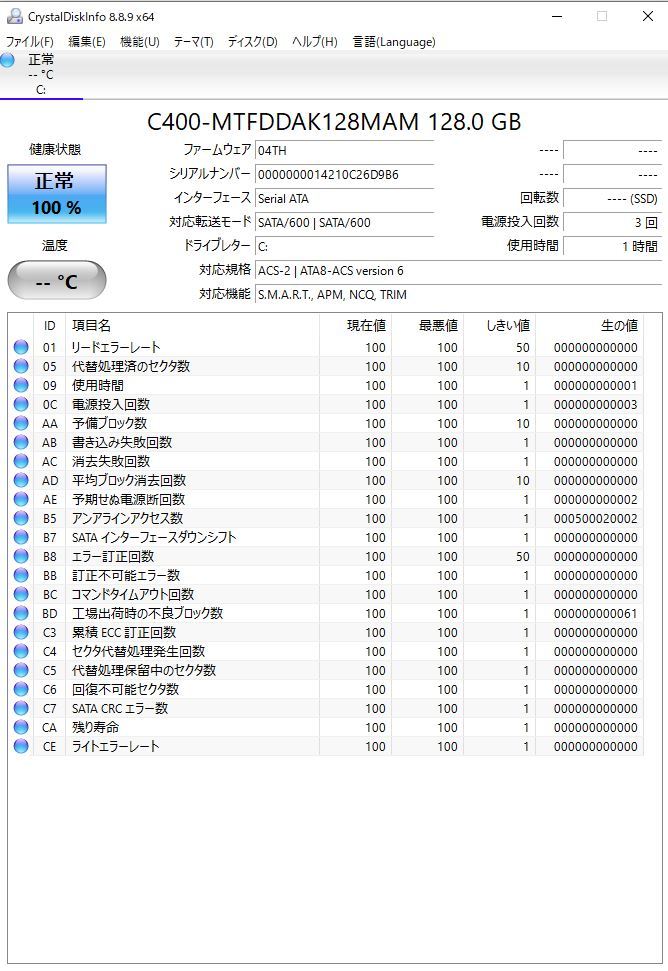668x971 pixels.
Task: Close the CrystalDiskInfo window
Action: (648, 16)
